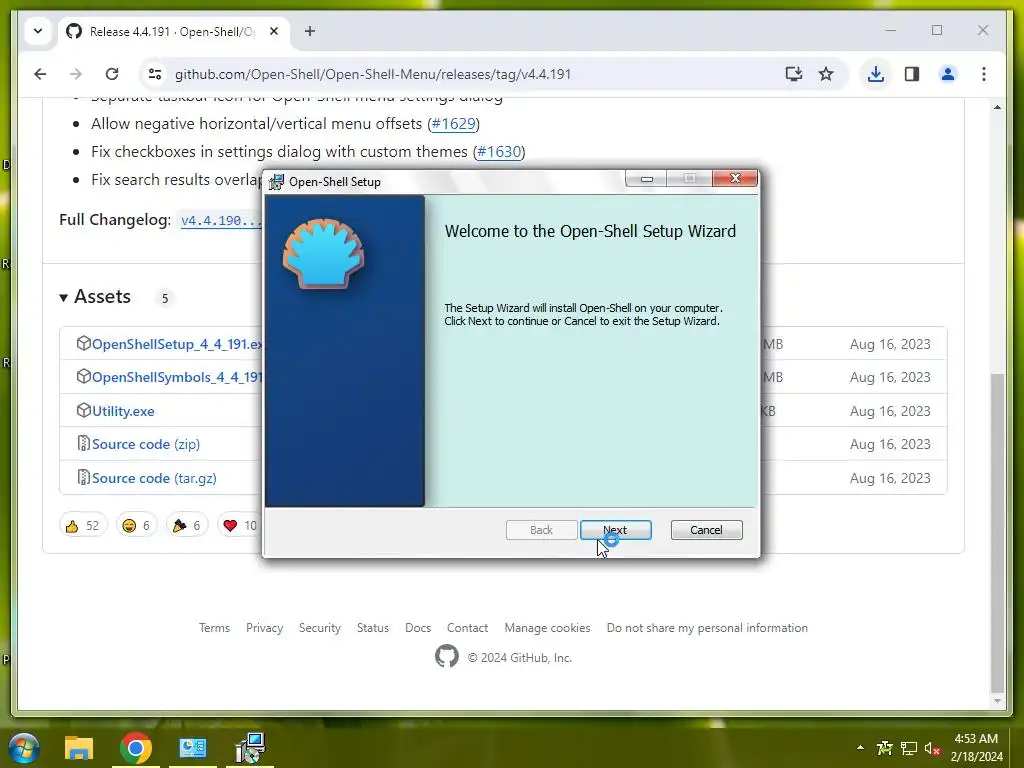1024x768 pixels.
Task: Click scrollbar up arrow
Action: click(x=997, y=107)
